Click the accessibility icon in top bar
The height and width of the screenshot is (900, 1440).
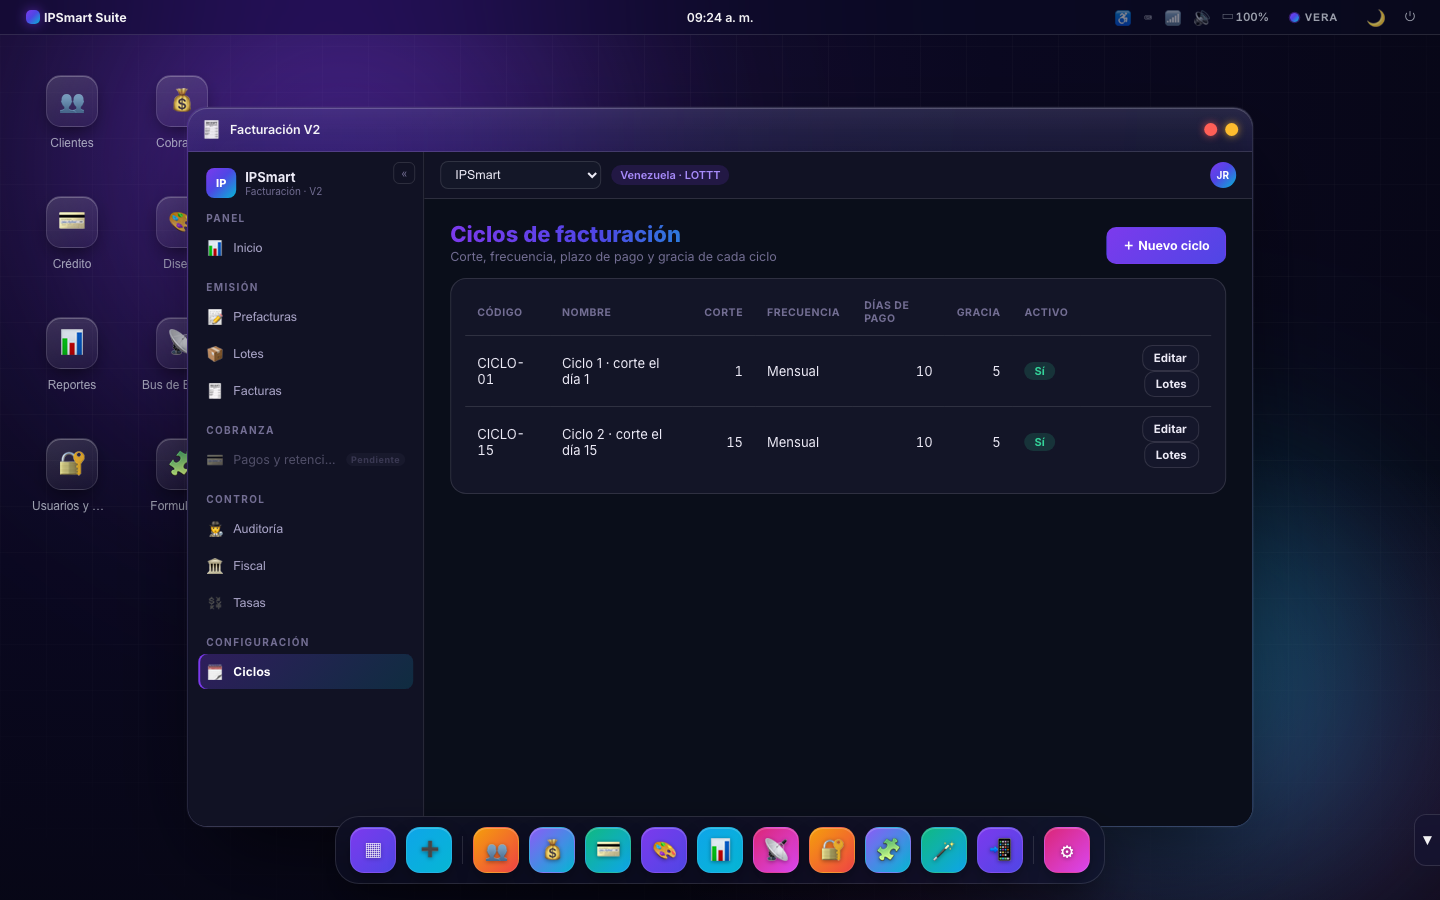pyautogui.click(x=1123, y=17)
